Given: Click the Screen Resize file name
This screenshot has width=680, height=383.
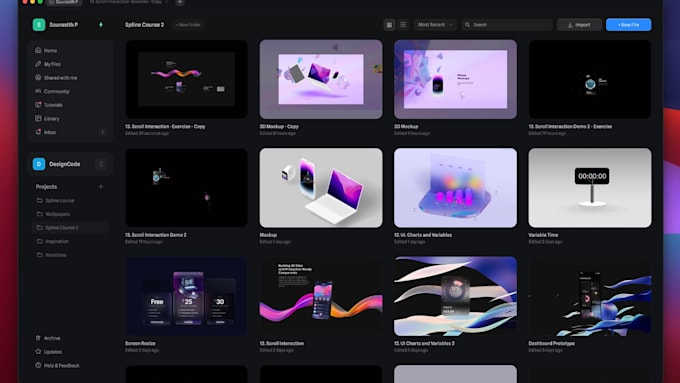Looking at the screenshot, I should (x=140, y=343).
